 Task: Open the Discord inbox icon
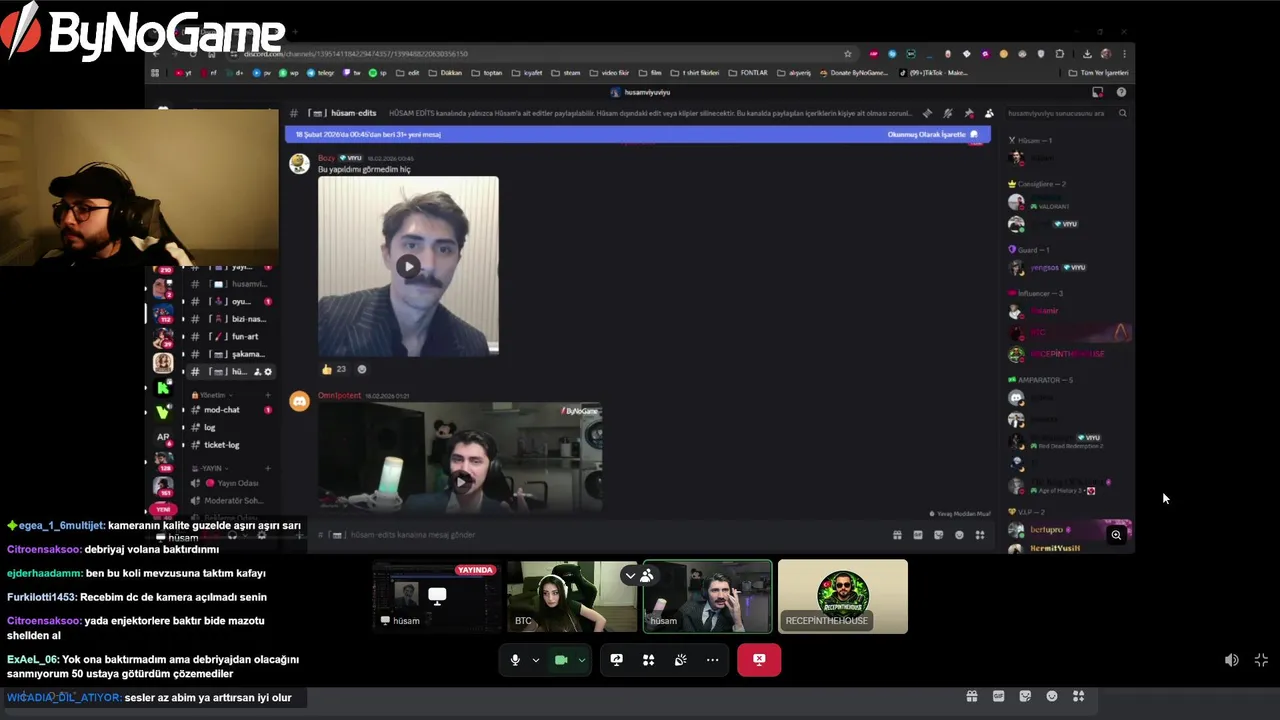[x=1097, y=92]
